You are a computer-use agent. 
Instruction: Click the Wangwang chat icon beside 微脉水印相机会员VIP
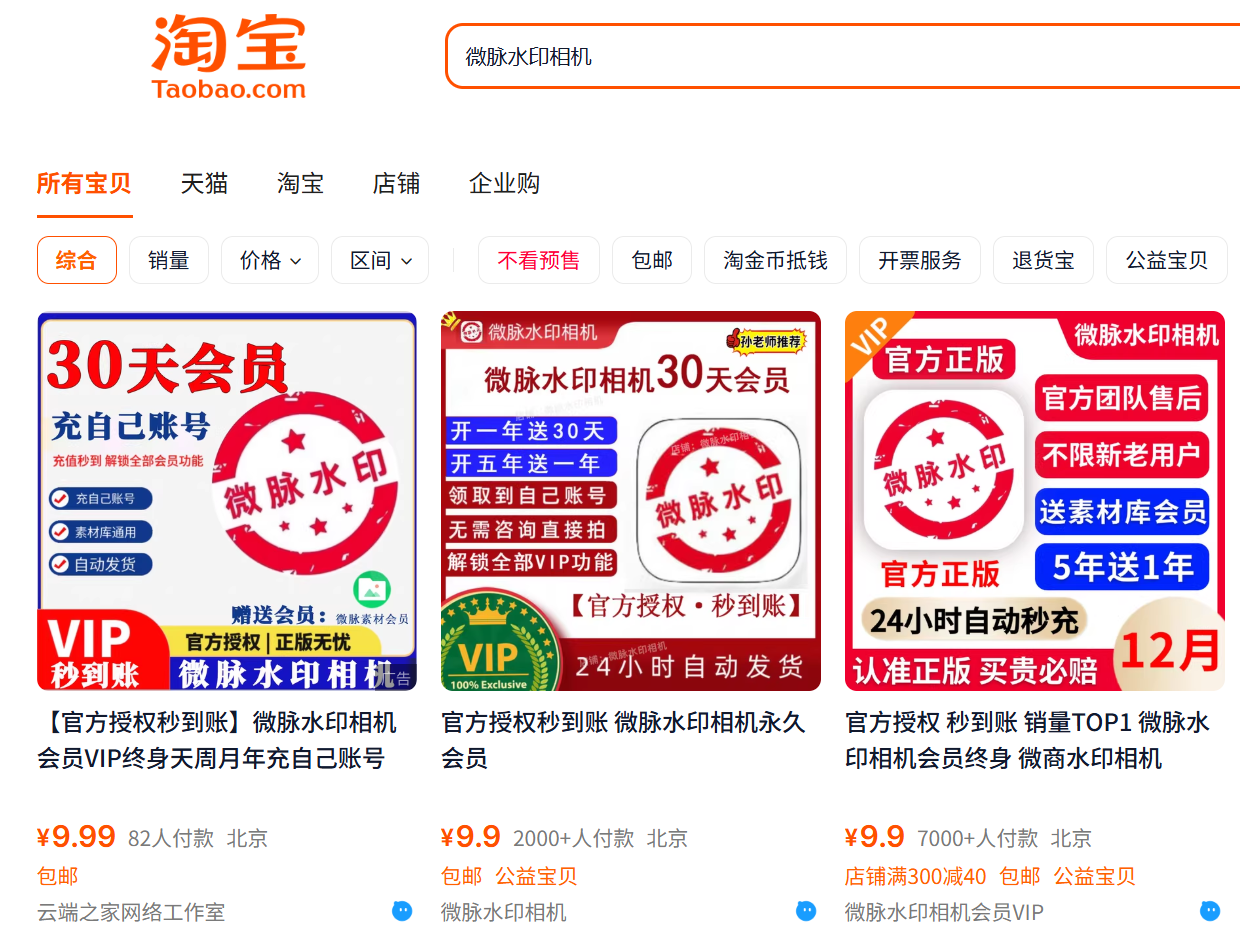point(1210,910)
